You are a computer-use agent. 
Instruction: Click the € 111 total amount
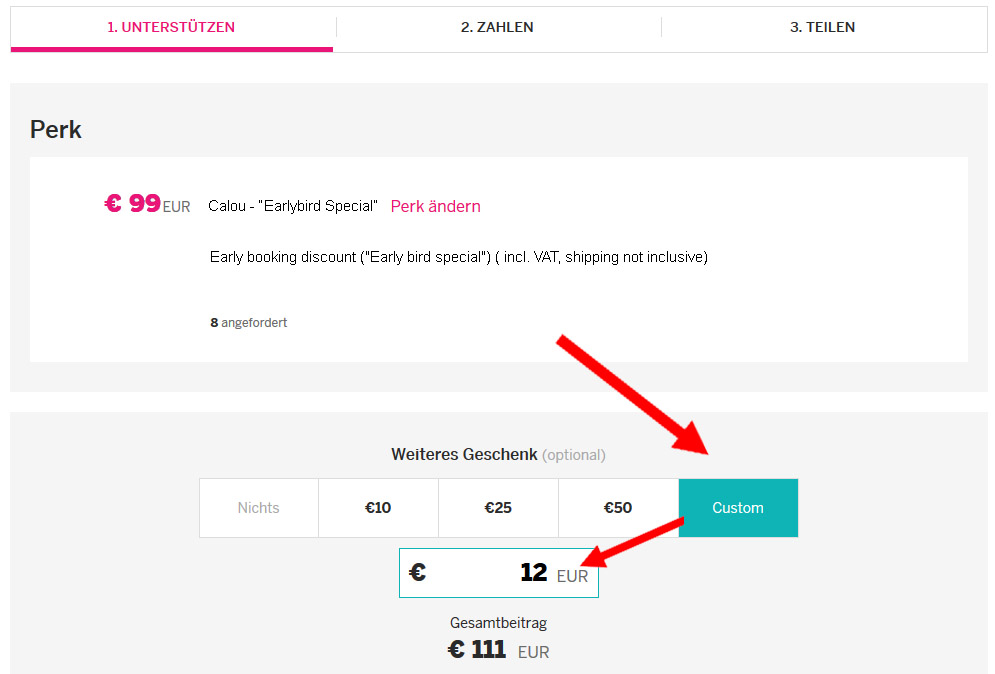coord(477,650)
